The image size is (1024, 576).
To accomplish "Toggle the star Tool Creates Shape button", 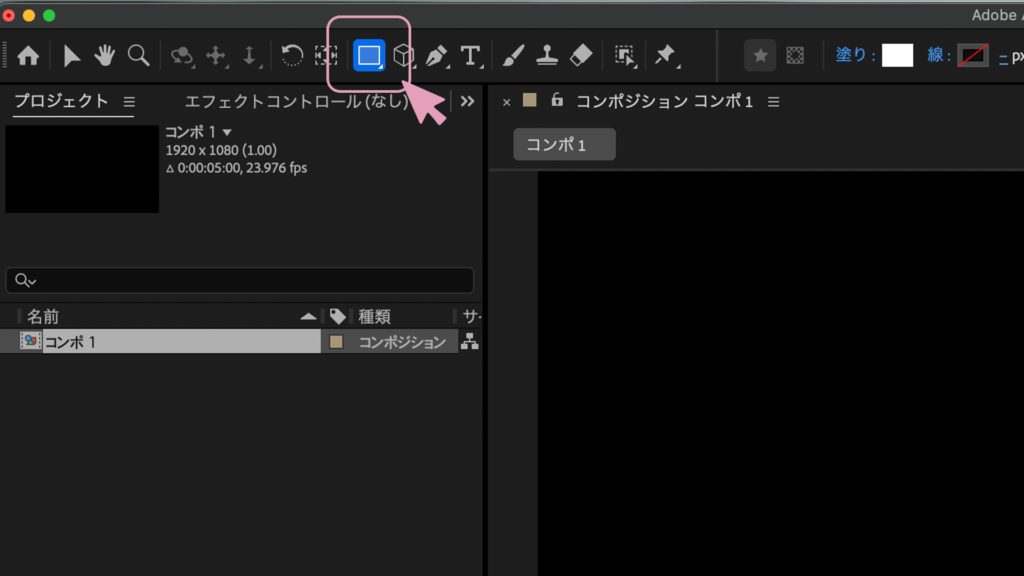I will tap(760, 56).
